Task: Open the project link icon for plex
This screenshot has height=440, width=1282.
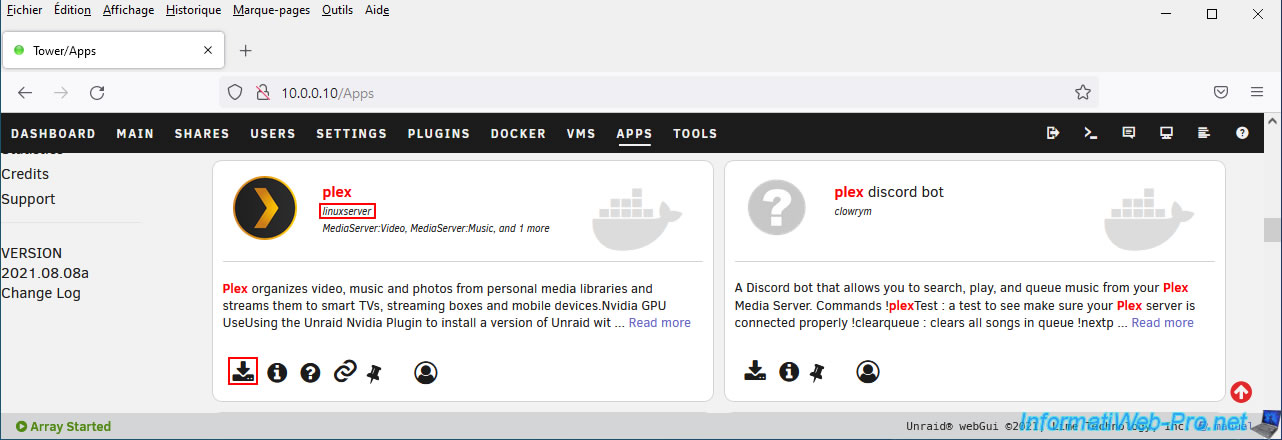Action: click(344, 372)
